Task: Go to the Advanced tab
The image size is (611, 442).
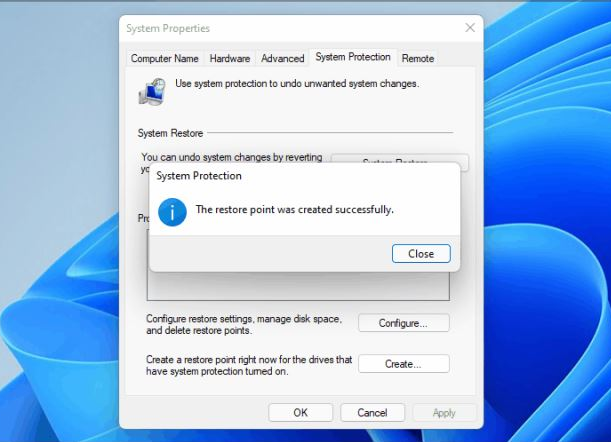Action: click(282, 59)
